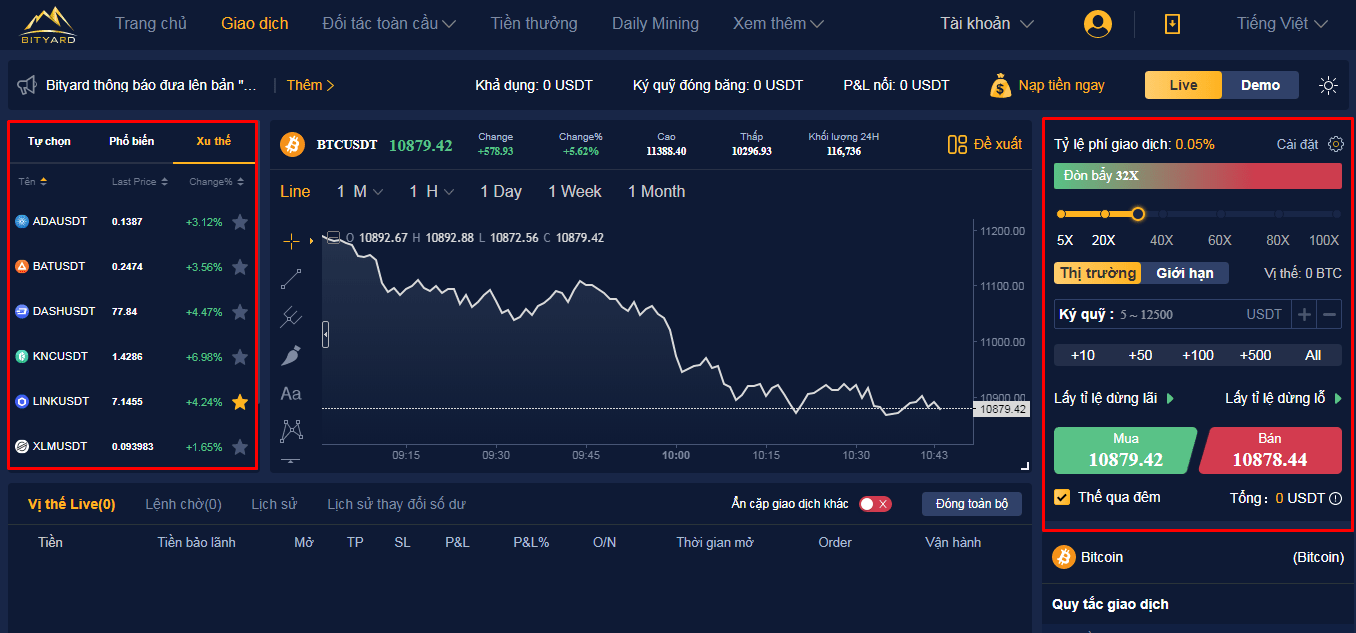
Task: Unfavorite LINKUSDT by clicking its star
Action: click(240, 401)
